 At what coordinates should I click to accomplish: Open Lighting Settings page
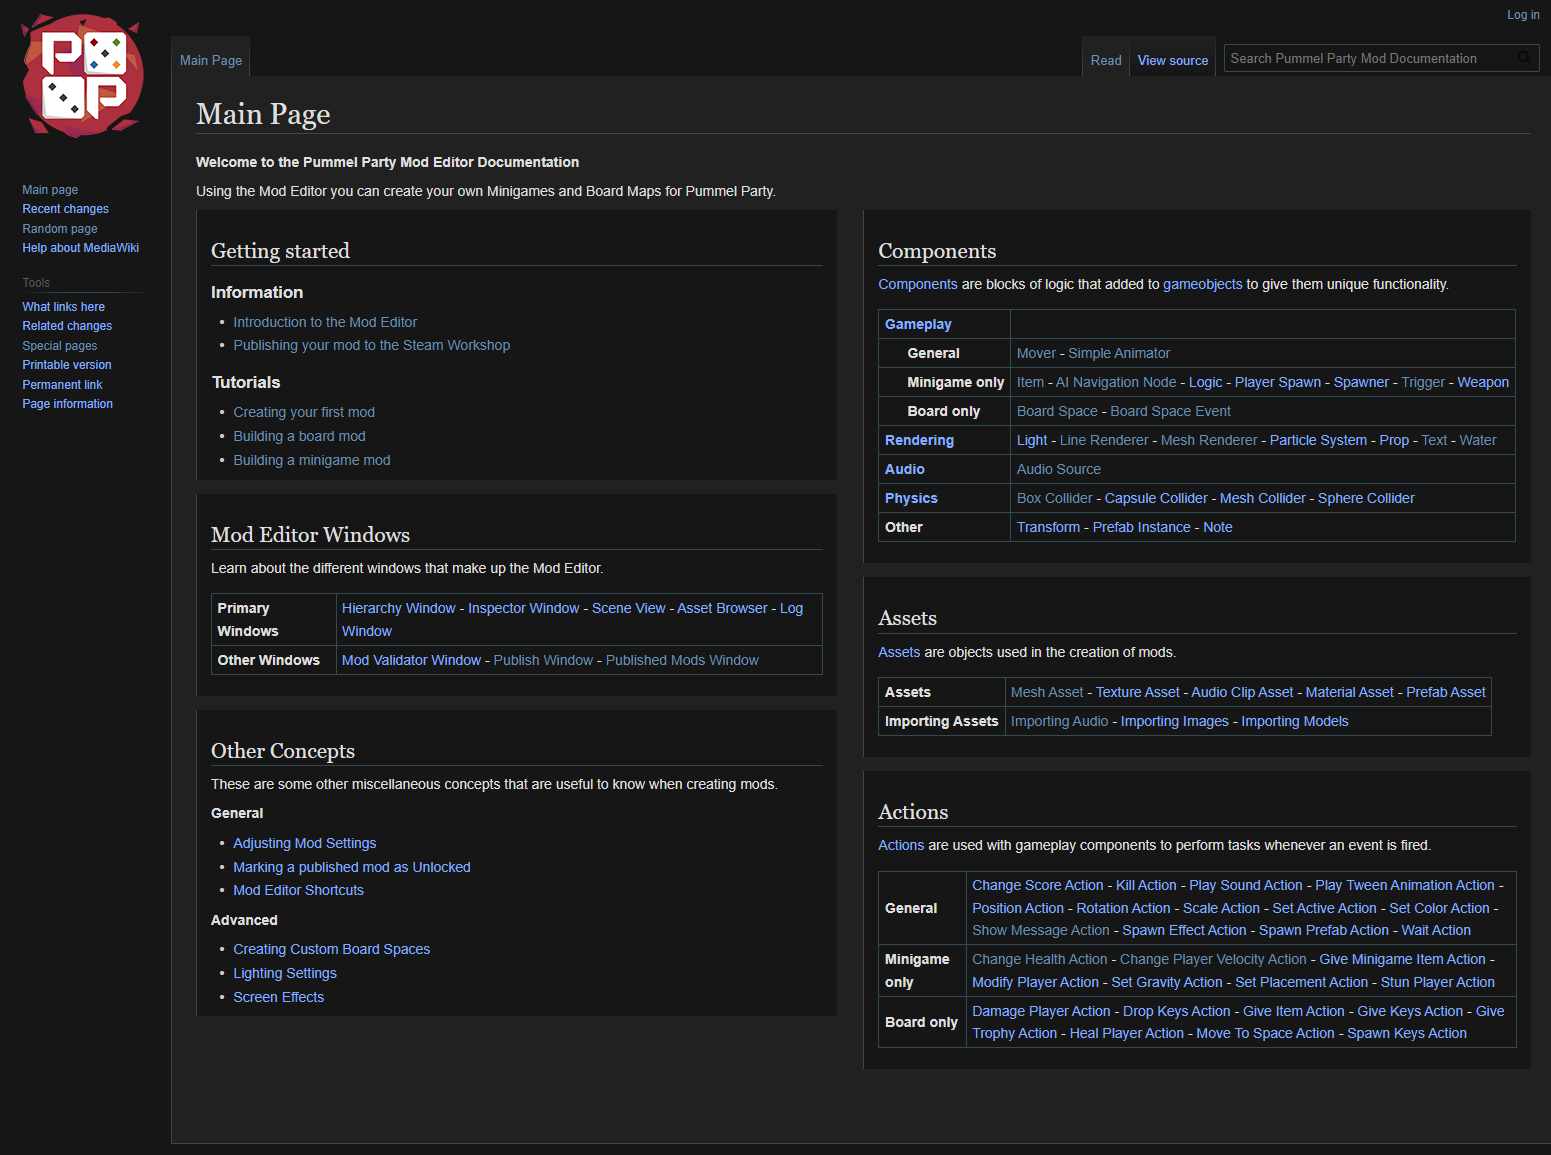285,973
